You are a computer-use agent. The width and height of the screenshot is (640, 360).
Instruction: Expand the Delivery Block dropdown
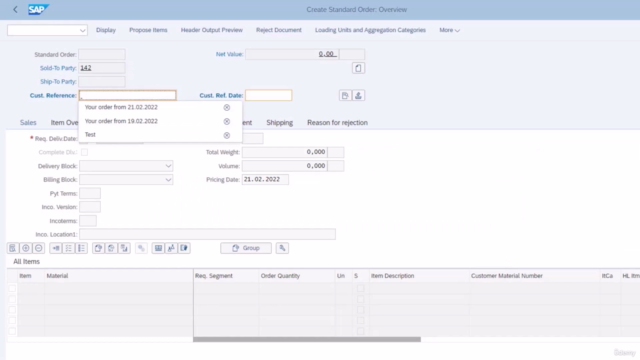coord(168,166)
